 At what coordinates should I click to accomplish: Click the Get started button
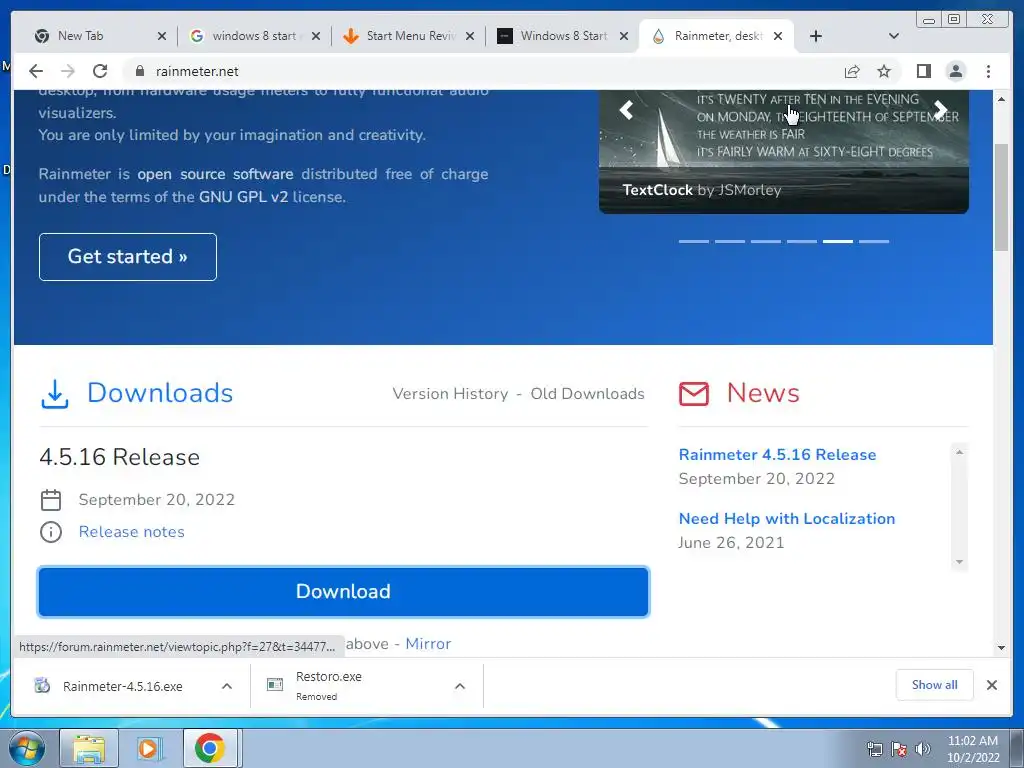[x=128, y=257]
